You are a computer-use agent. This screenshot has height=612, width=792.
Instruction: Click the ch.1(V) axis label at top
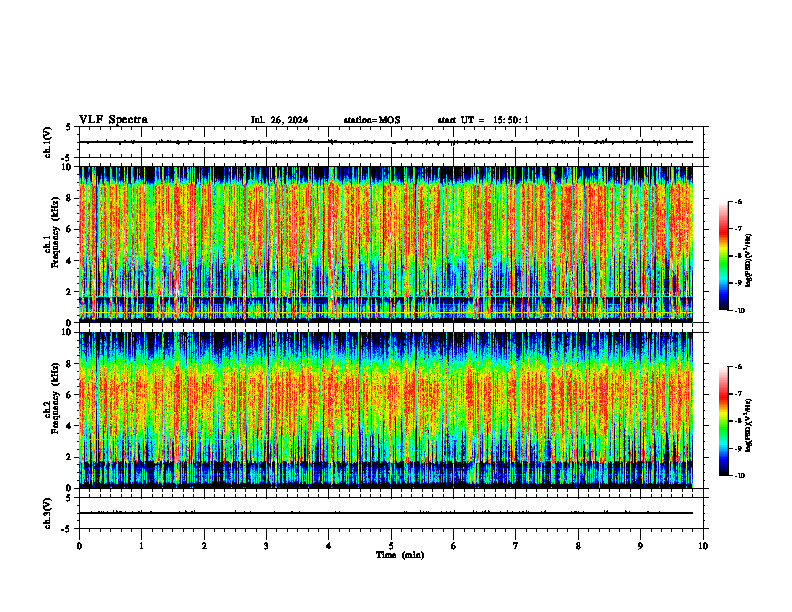(48, 142)
